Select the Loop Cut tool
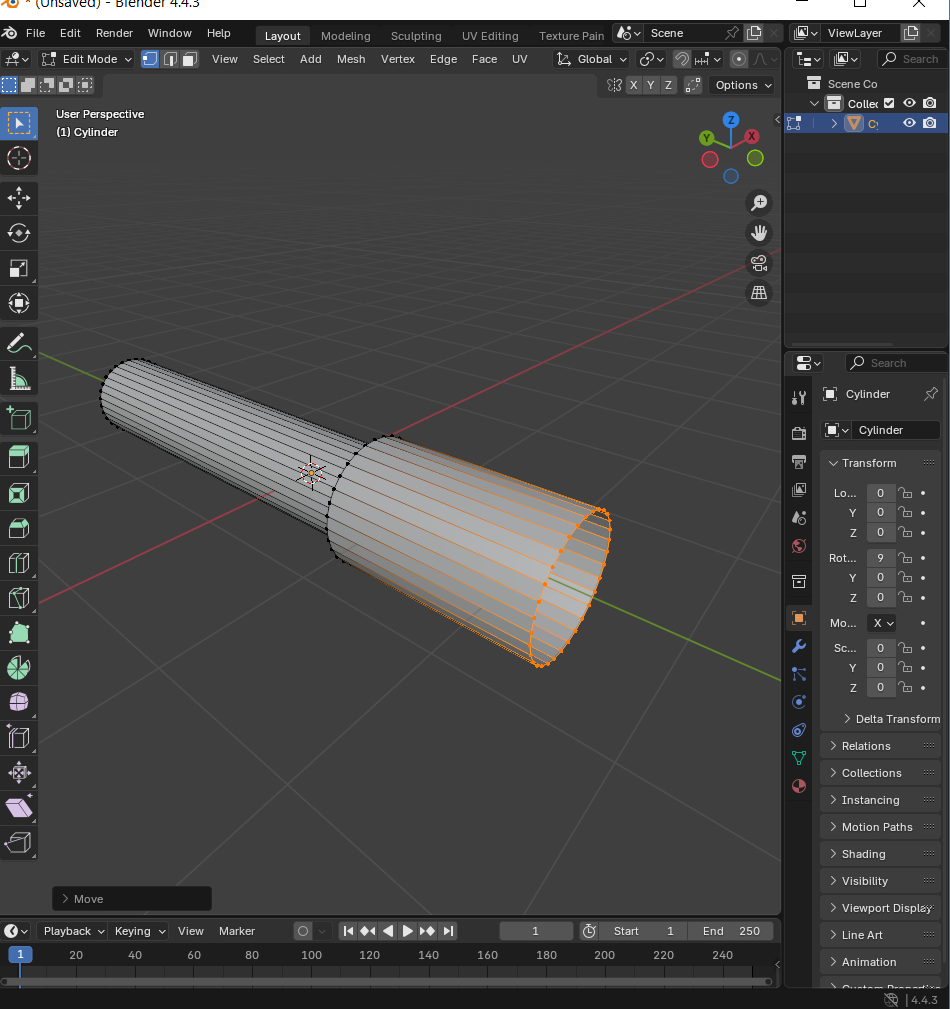950x1009 pixels. click(19, 564)
